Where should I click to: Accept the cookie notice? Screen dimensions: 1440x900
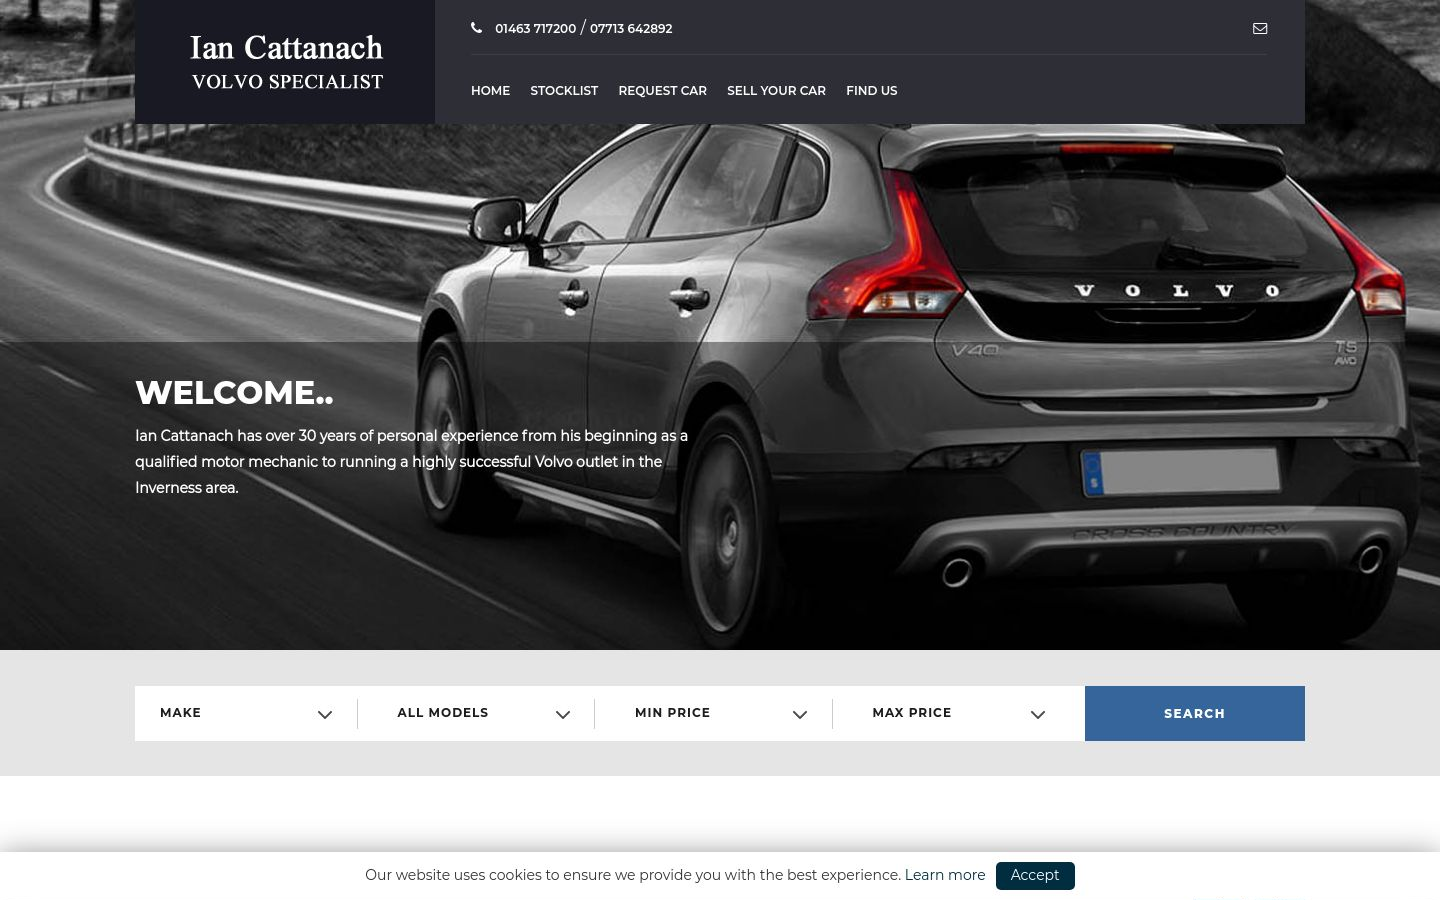point(1035,875)
